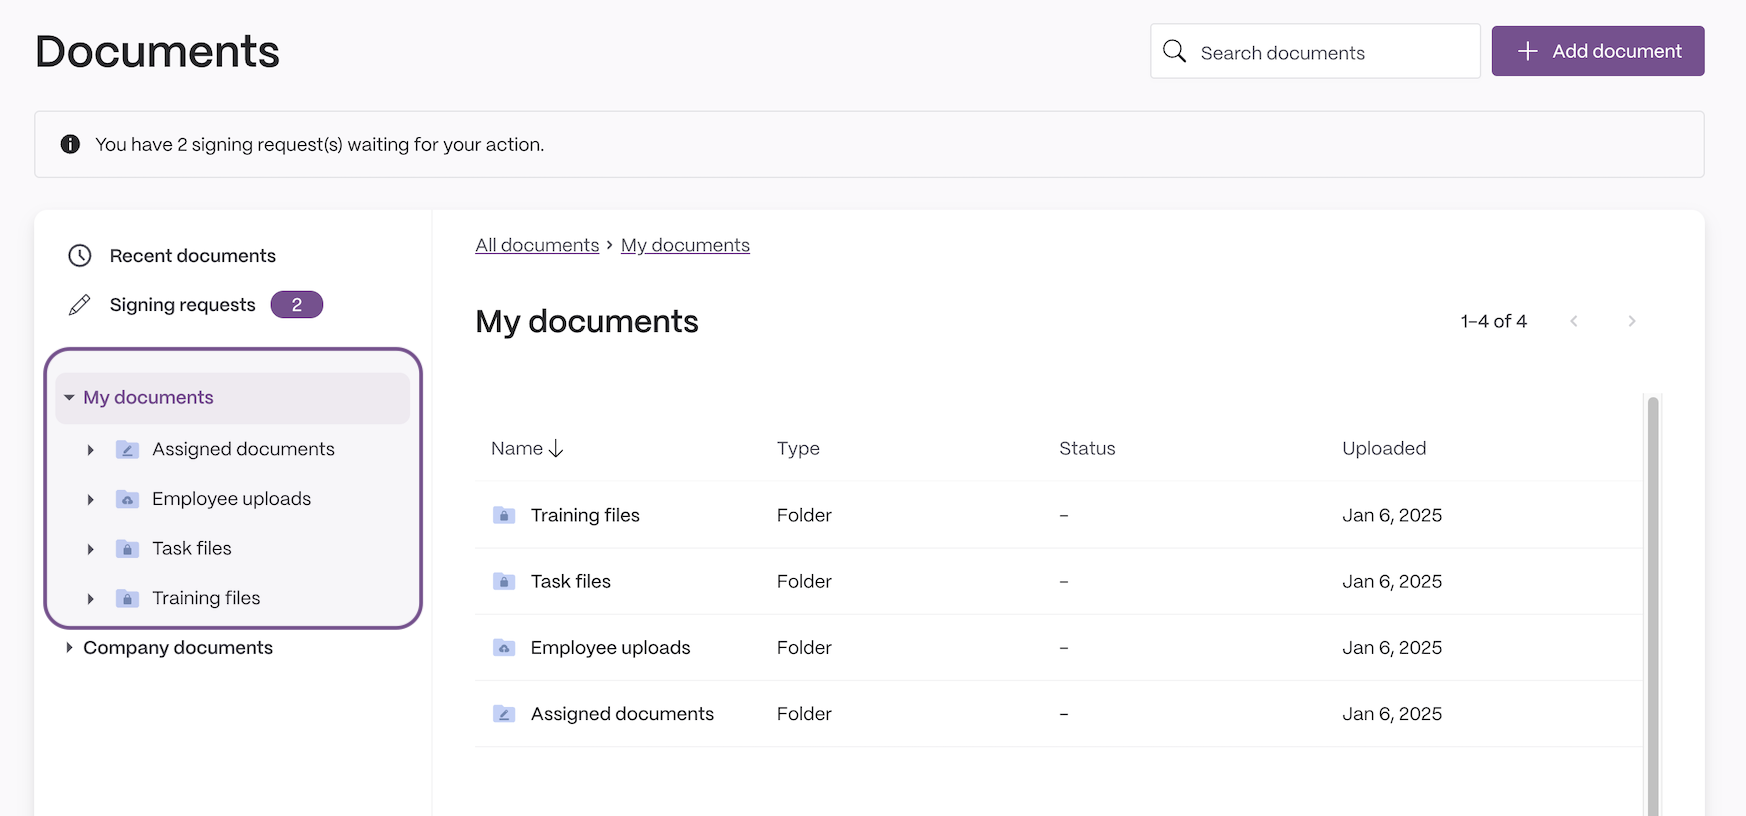
Task: Click Task files locked folder icon in sidebar
Action: click(x=127, y=548)
